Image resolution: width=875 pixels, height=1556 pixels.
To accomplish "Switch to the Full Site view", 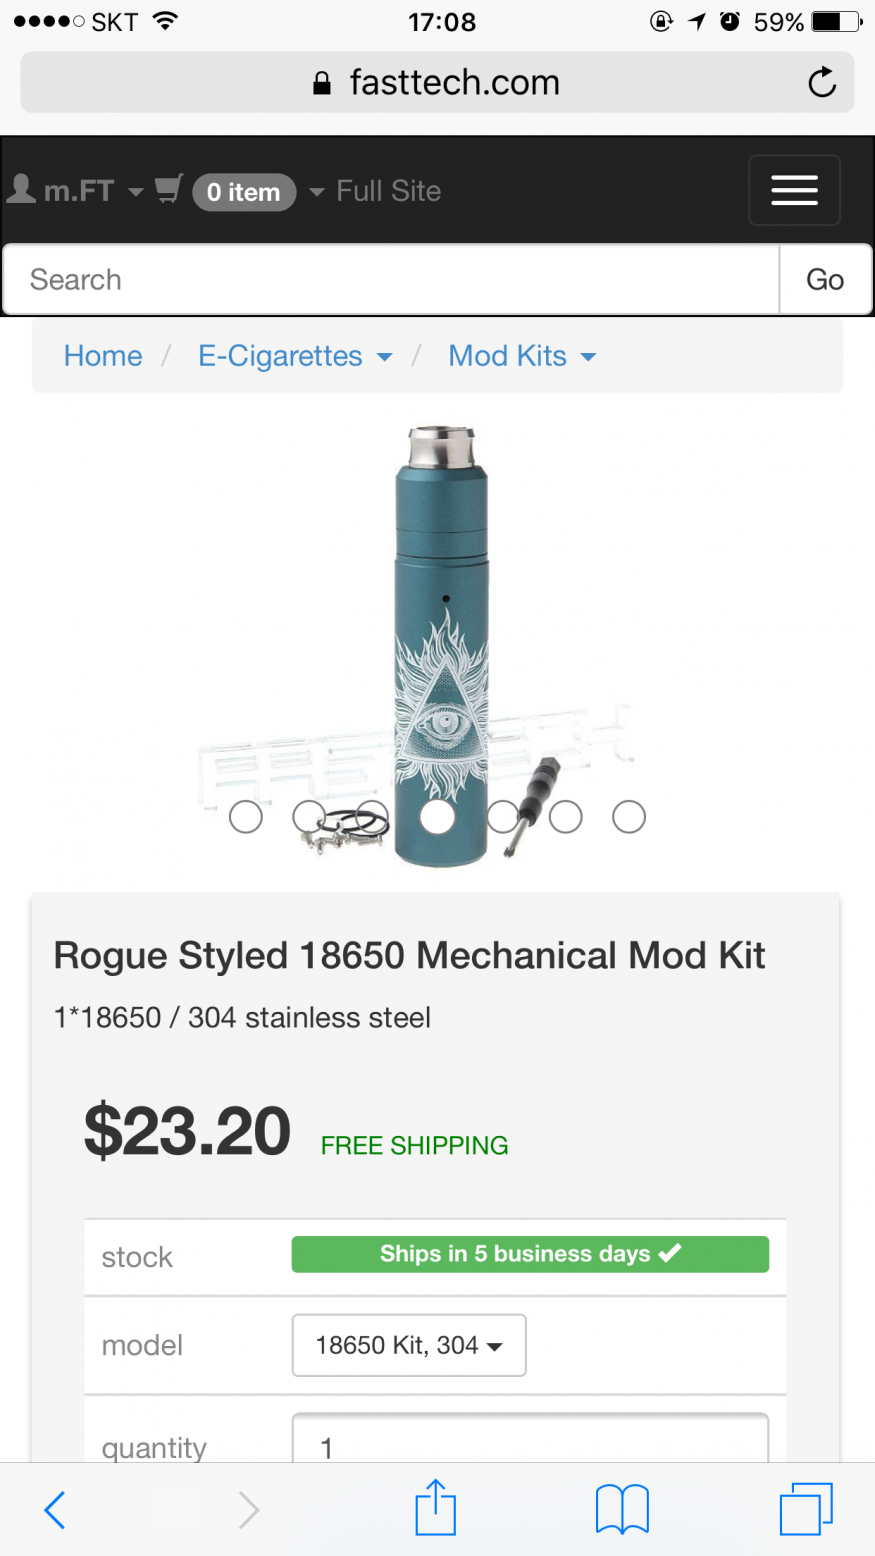I will 388,191.
